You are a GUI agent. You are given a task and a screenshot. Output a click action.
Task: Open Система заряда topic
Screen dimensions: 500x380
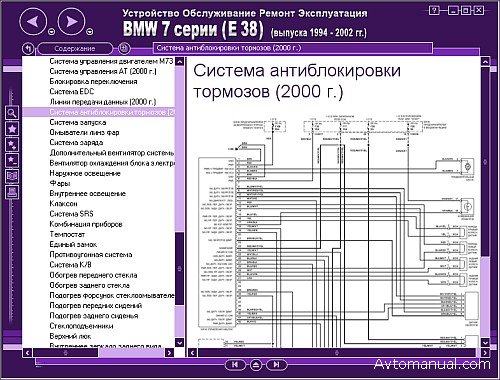[x=76, y=143]
